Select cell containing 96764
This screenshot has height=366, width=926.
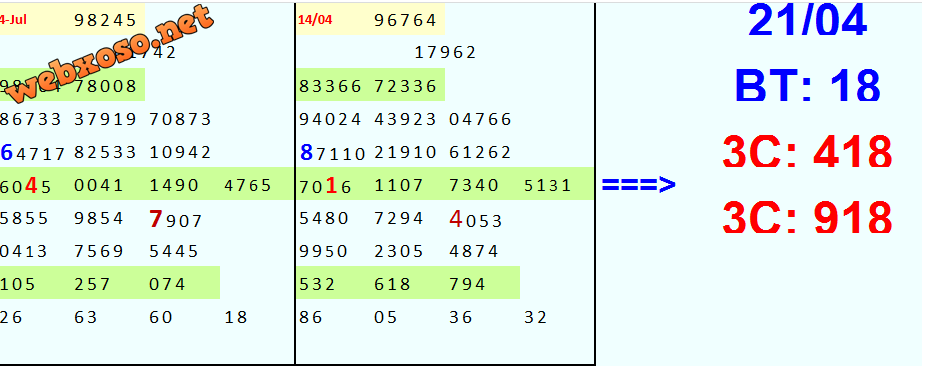(405, 21)
